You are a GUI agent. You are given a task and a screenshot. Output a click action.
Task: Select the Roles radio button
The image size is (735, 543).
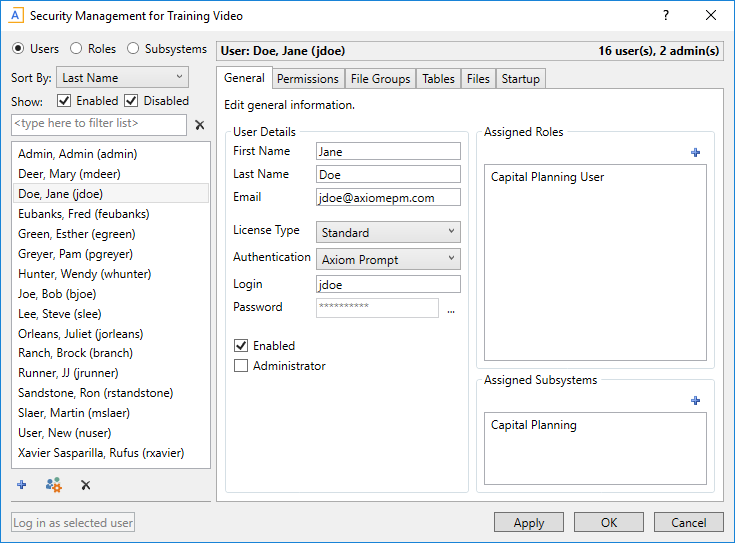(x=76, y=49)
